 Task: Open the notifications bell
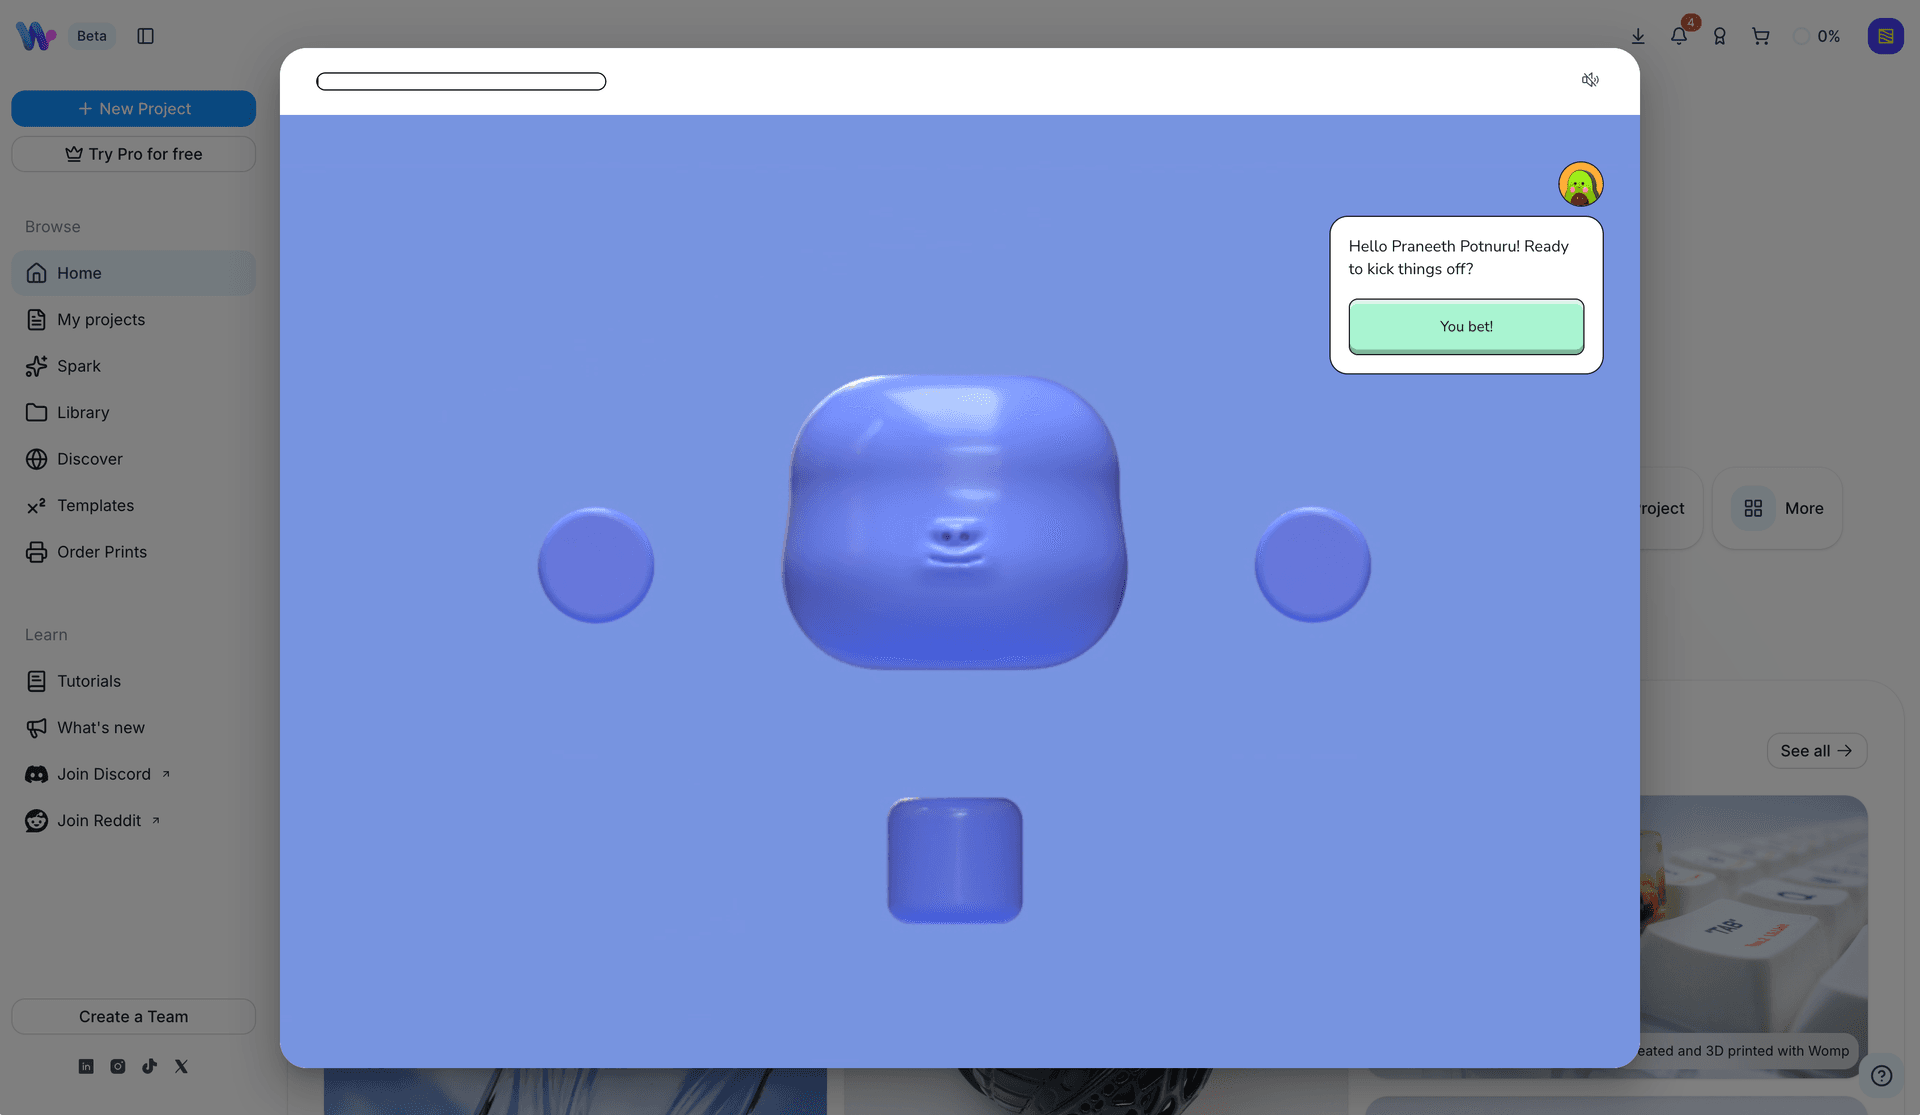click(1678, 36)
